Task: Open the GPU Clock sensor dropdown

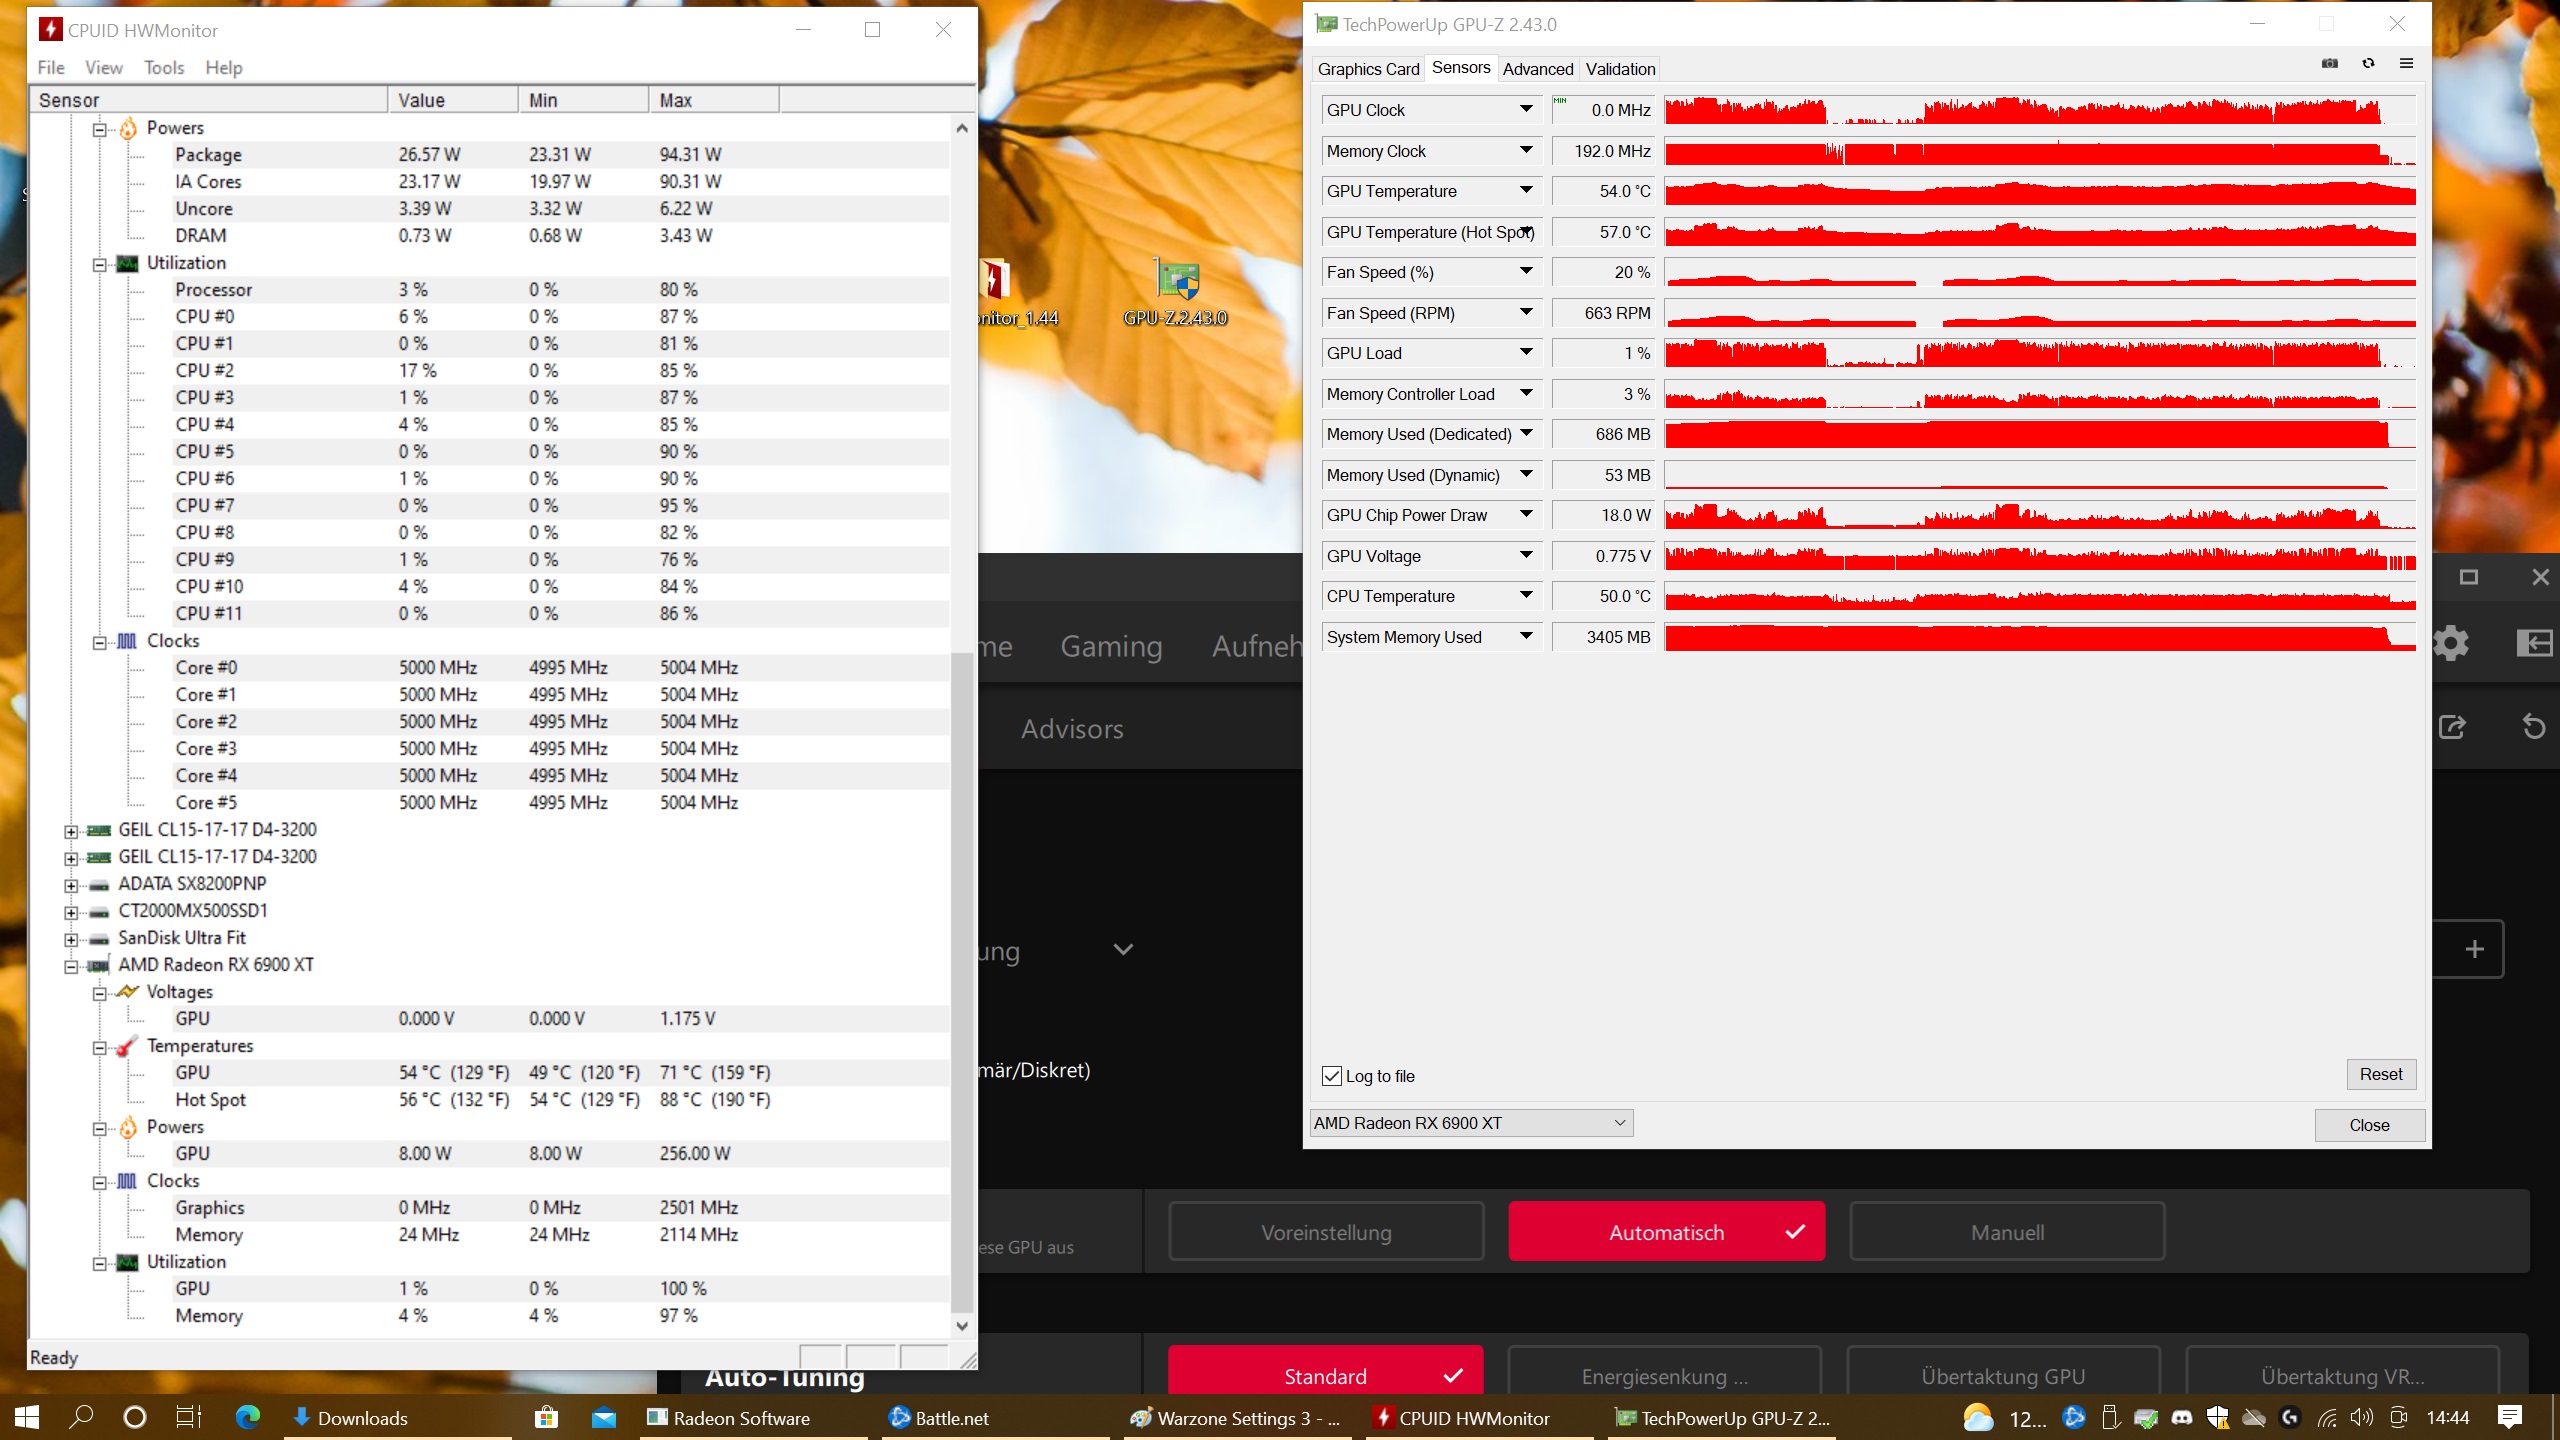Action: [x=1526, y=109]
